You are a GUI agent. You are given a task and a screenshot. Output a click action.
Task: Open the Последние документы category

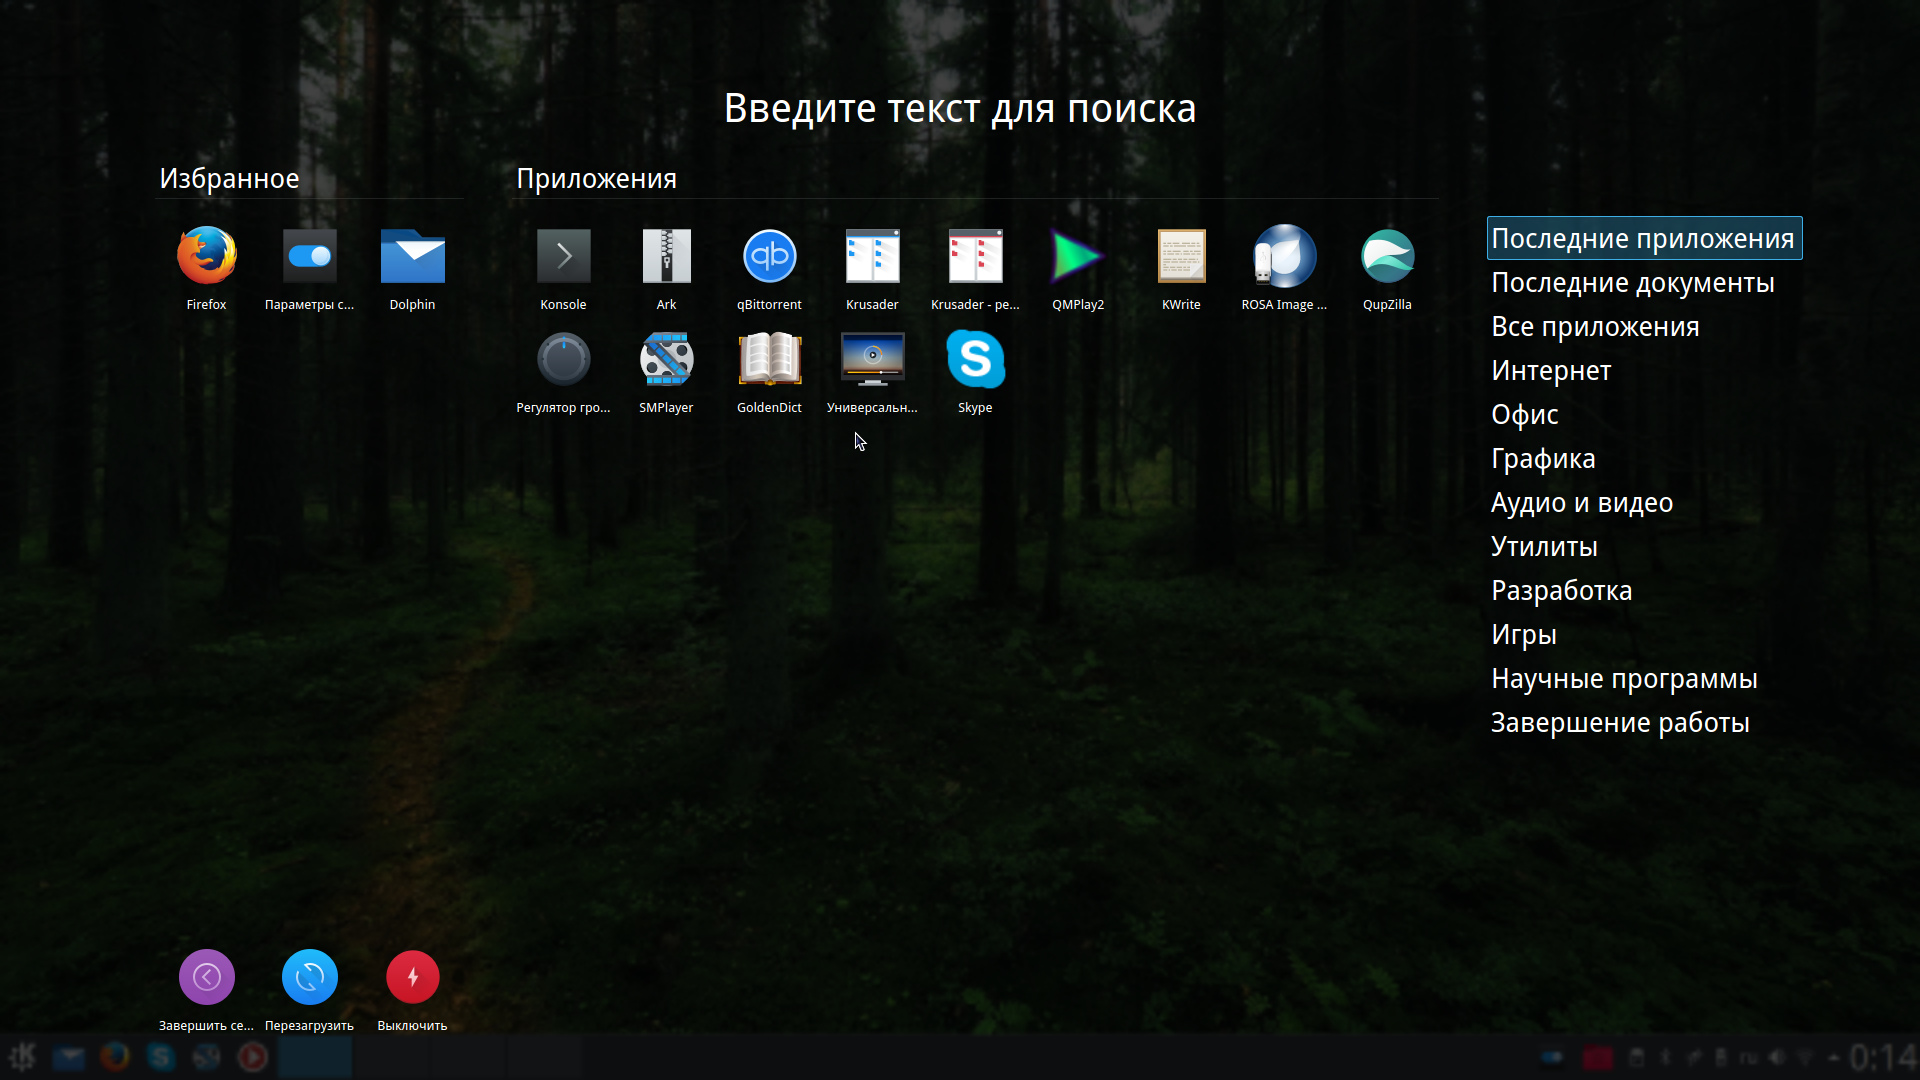tap(1632, 283)
